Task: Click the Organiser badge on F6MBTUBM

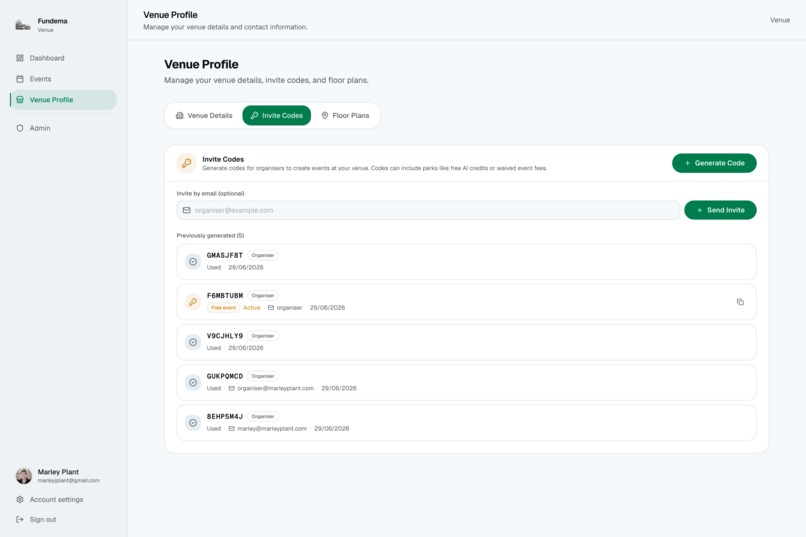Action: click(x=263, y=295)
